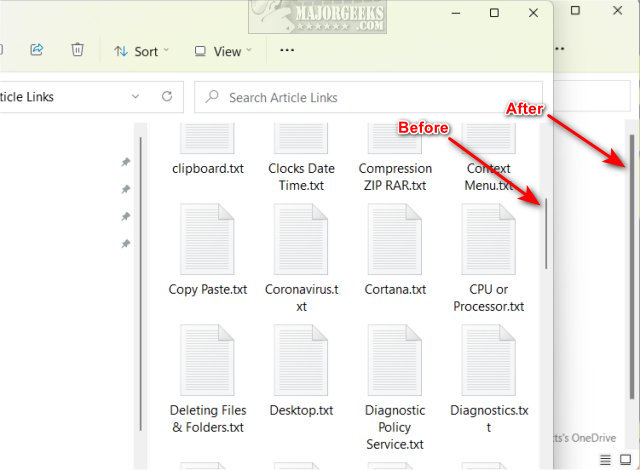Click the Copy Paste.txt file name

208,289
